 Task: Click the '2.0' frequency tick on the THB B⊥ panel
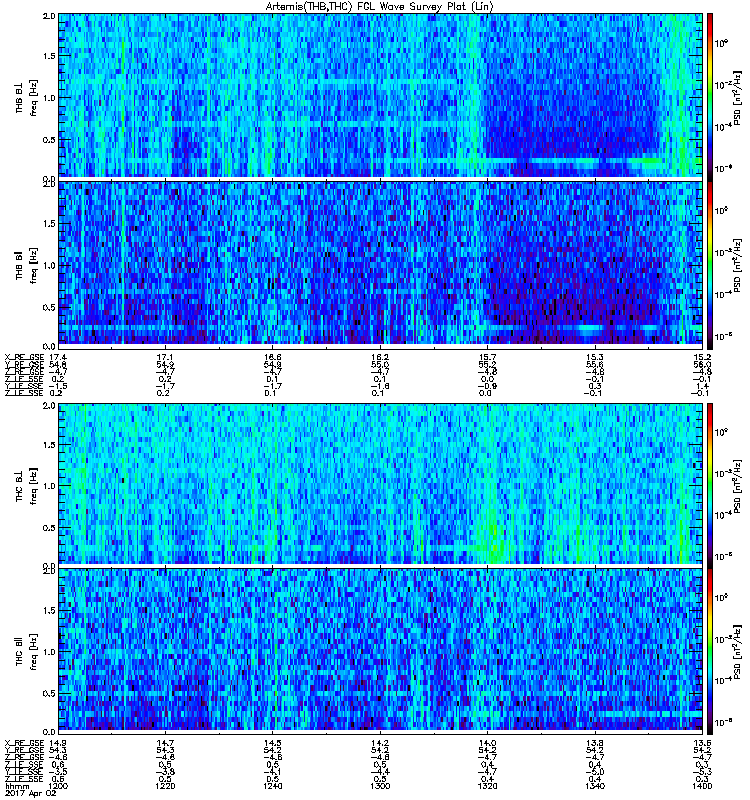click(49, 16)
